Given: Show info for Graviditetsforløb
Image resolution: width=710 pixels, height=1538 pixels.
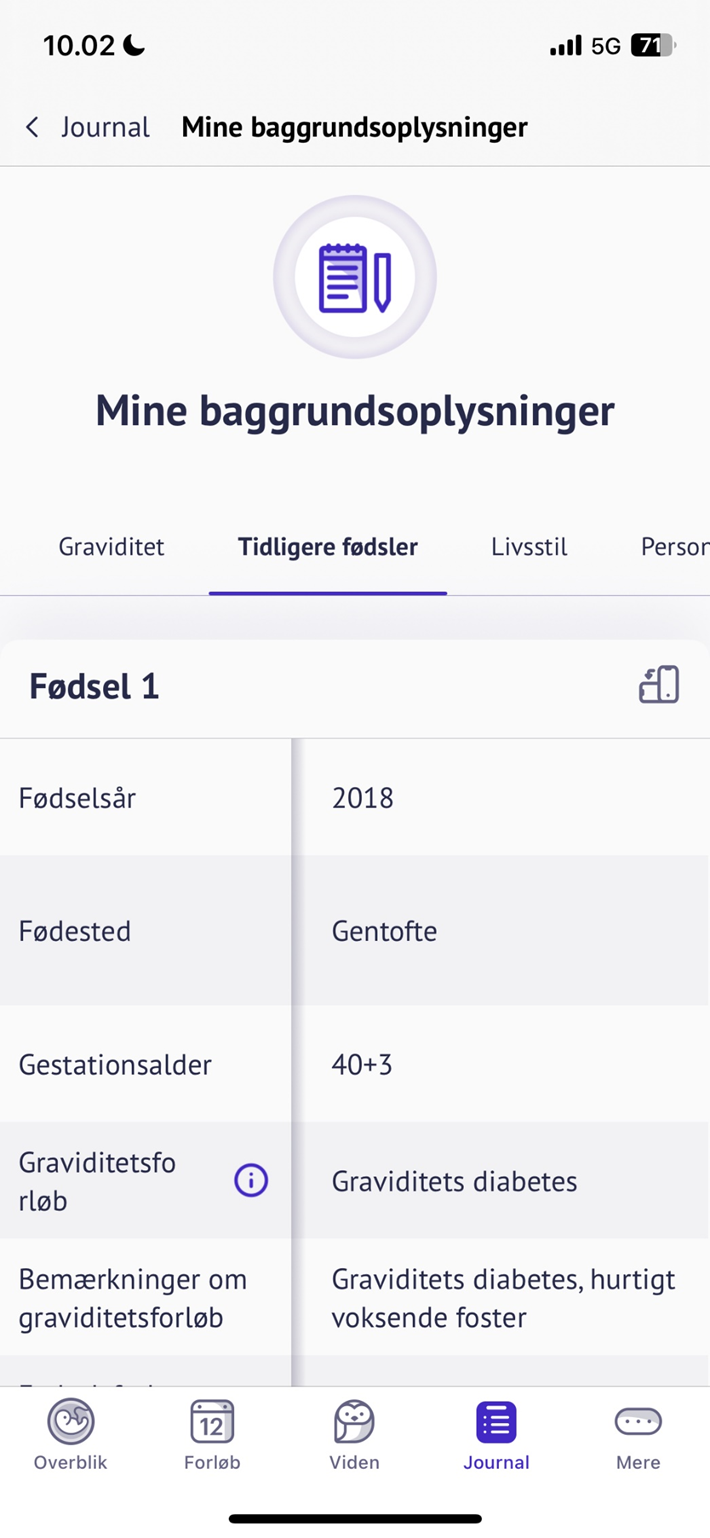Looking at the screenshot, I should coord(251,1181).
